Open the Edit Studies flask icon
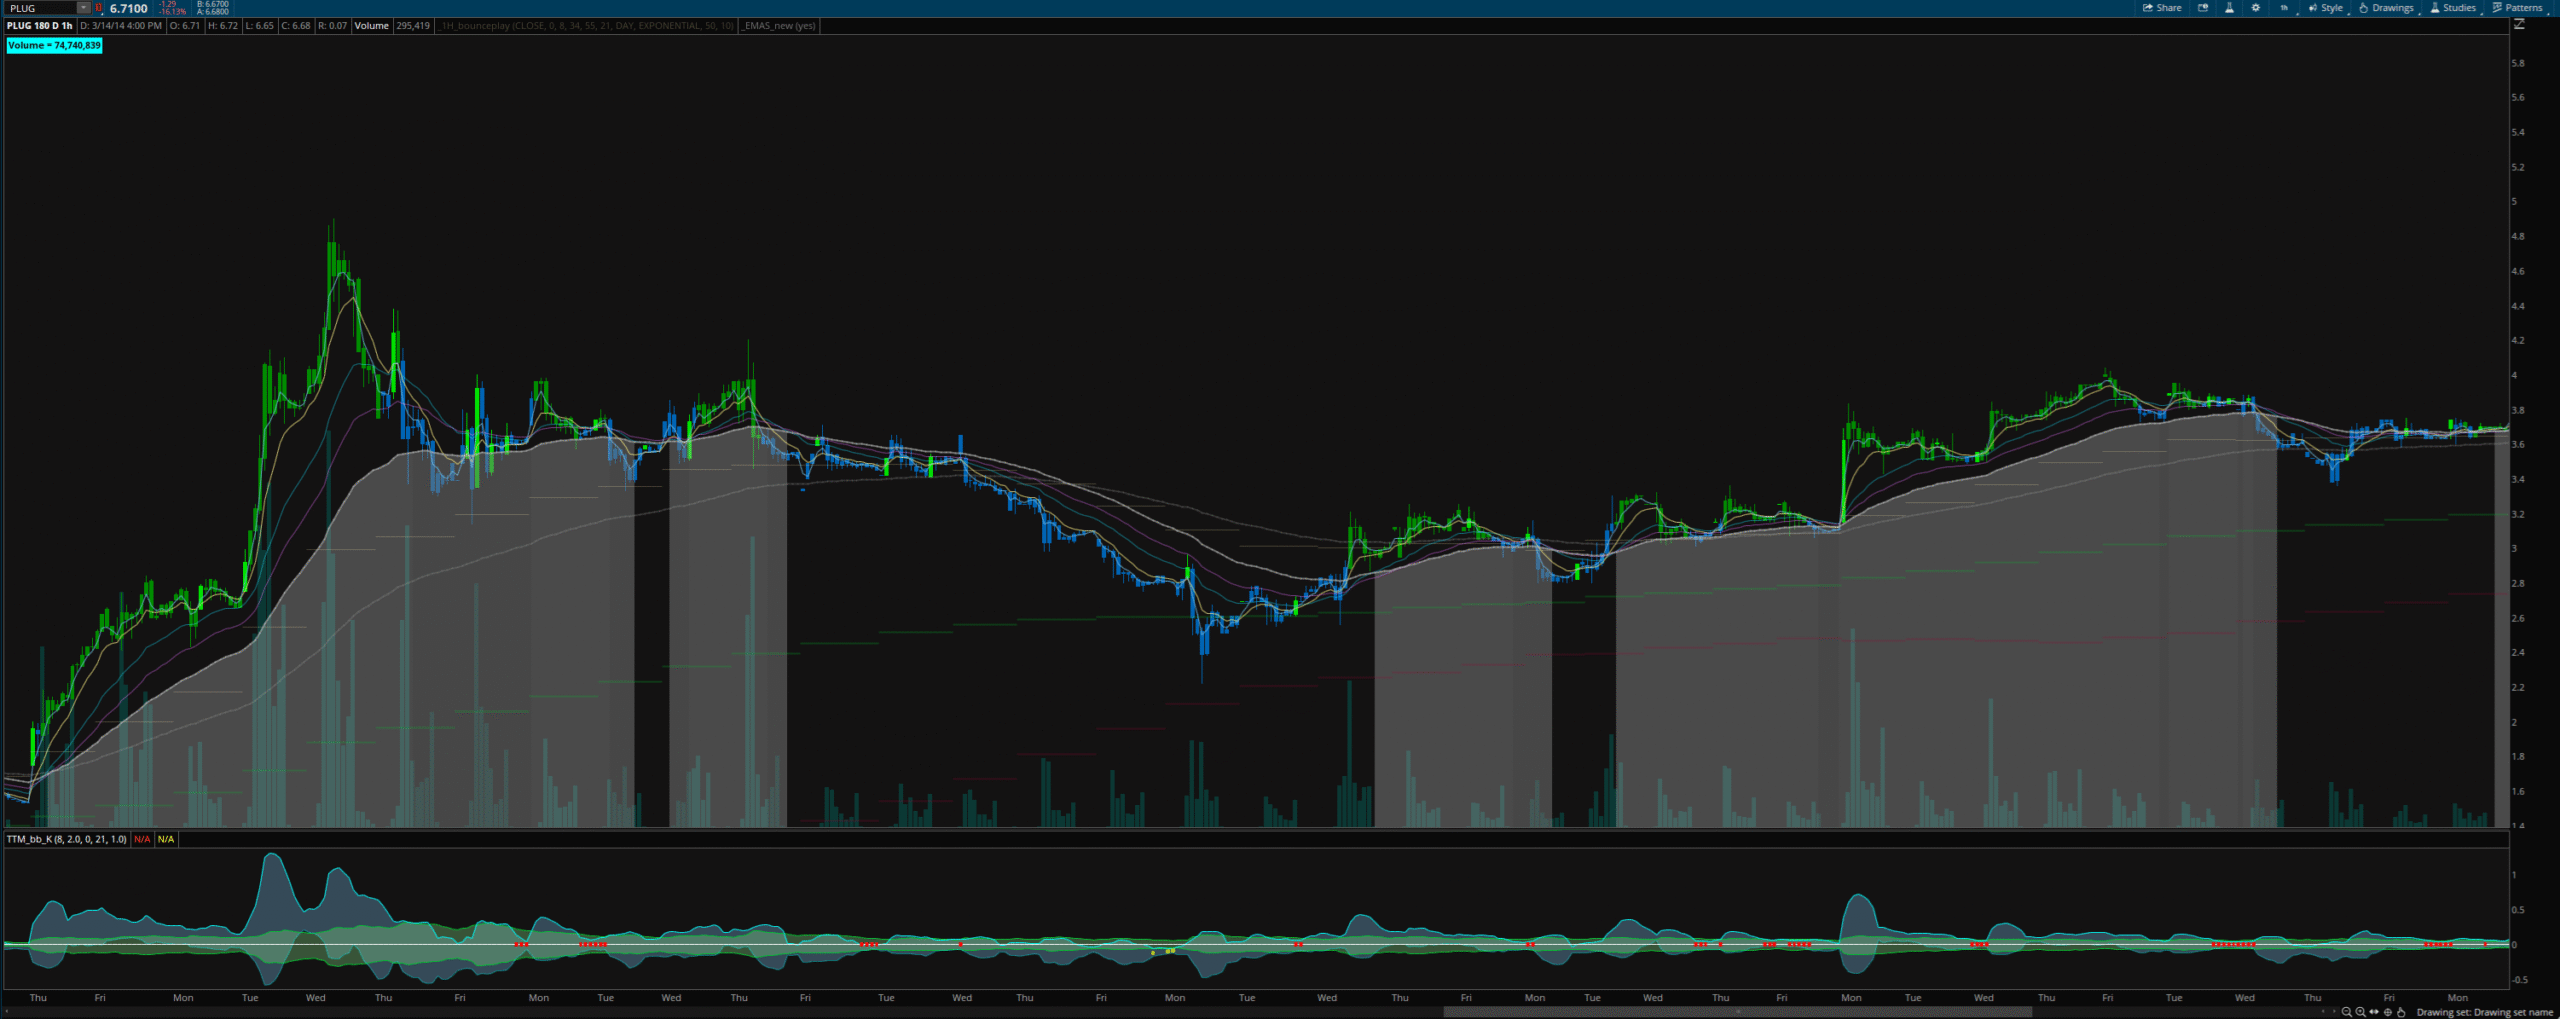This screenshot has height=1019, width=2560. click(2229, 8)
